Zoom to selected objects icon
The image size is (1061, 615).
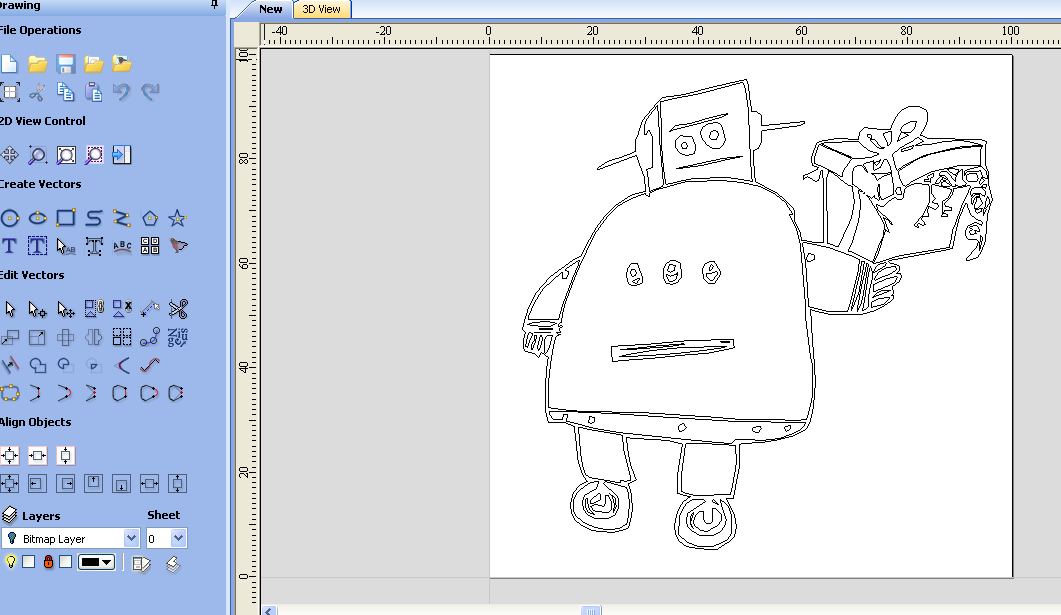pyautogui.click(x=93, y=155)
